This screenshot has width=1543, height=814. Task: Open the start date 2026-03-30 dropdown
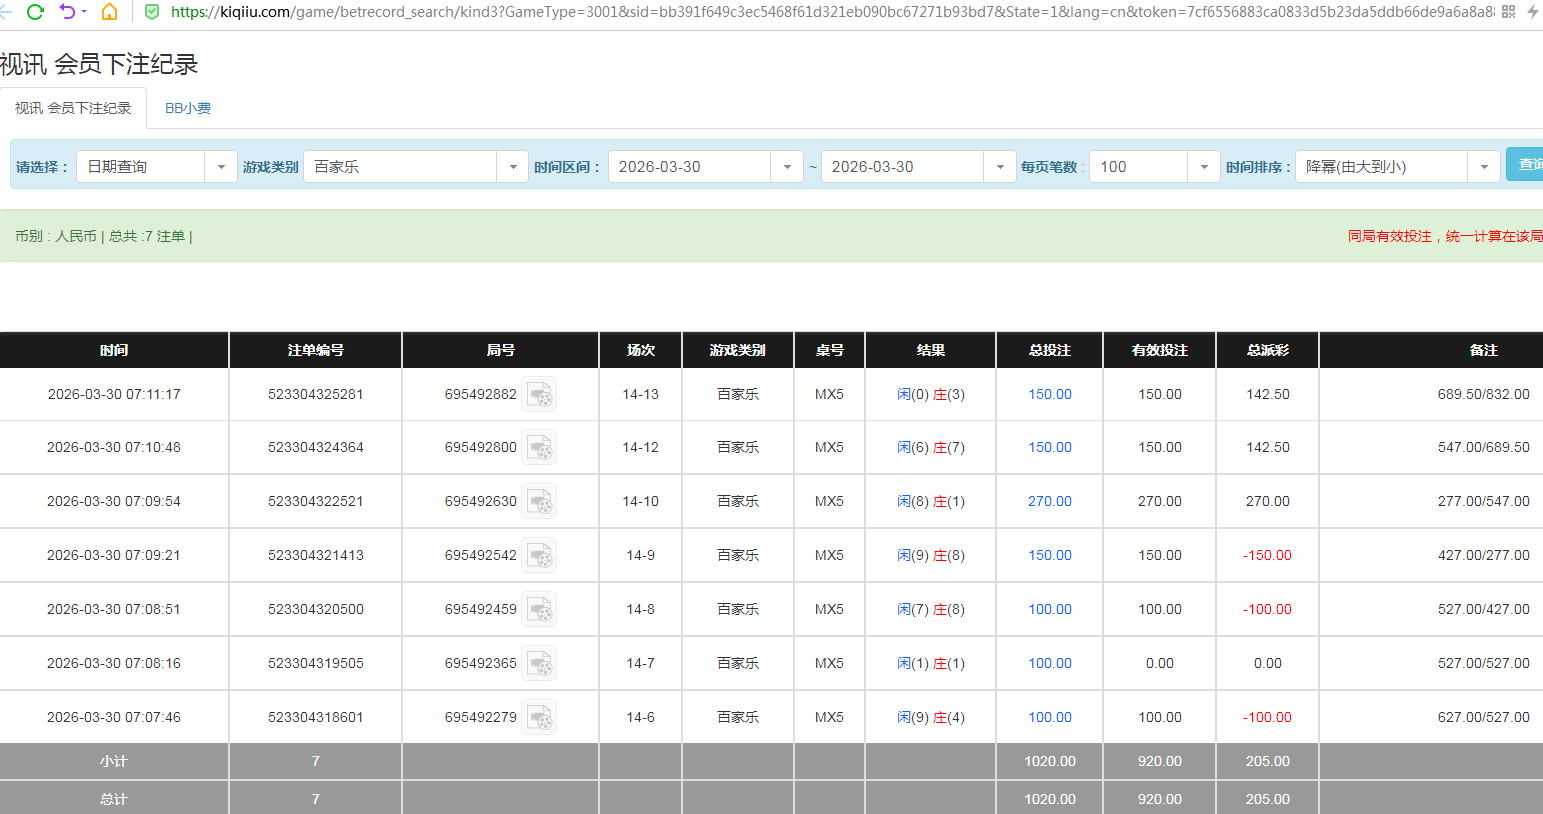[787, 167]
